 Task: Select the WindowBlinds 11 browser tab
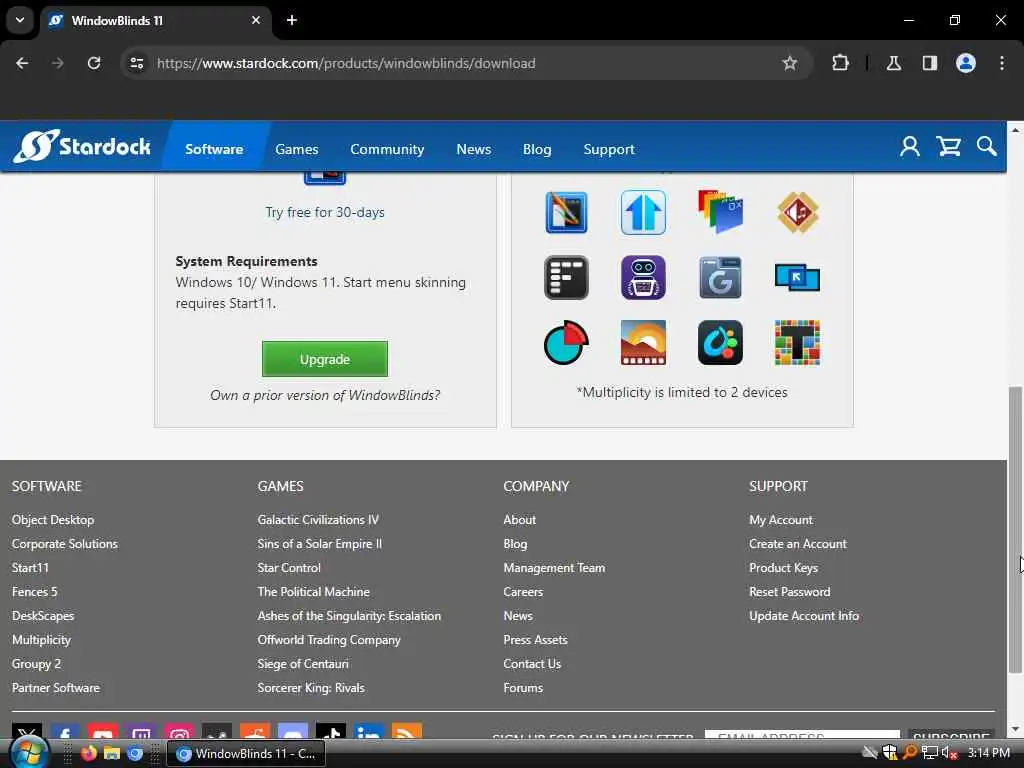(157, 20)
